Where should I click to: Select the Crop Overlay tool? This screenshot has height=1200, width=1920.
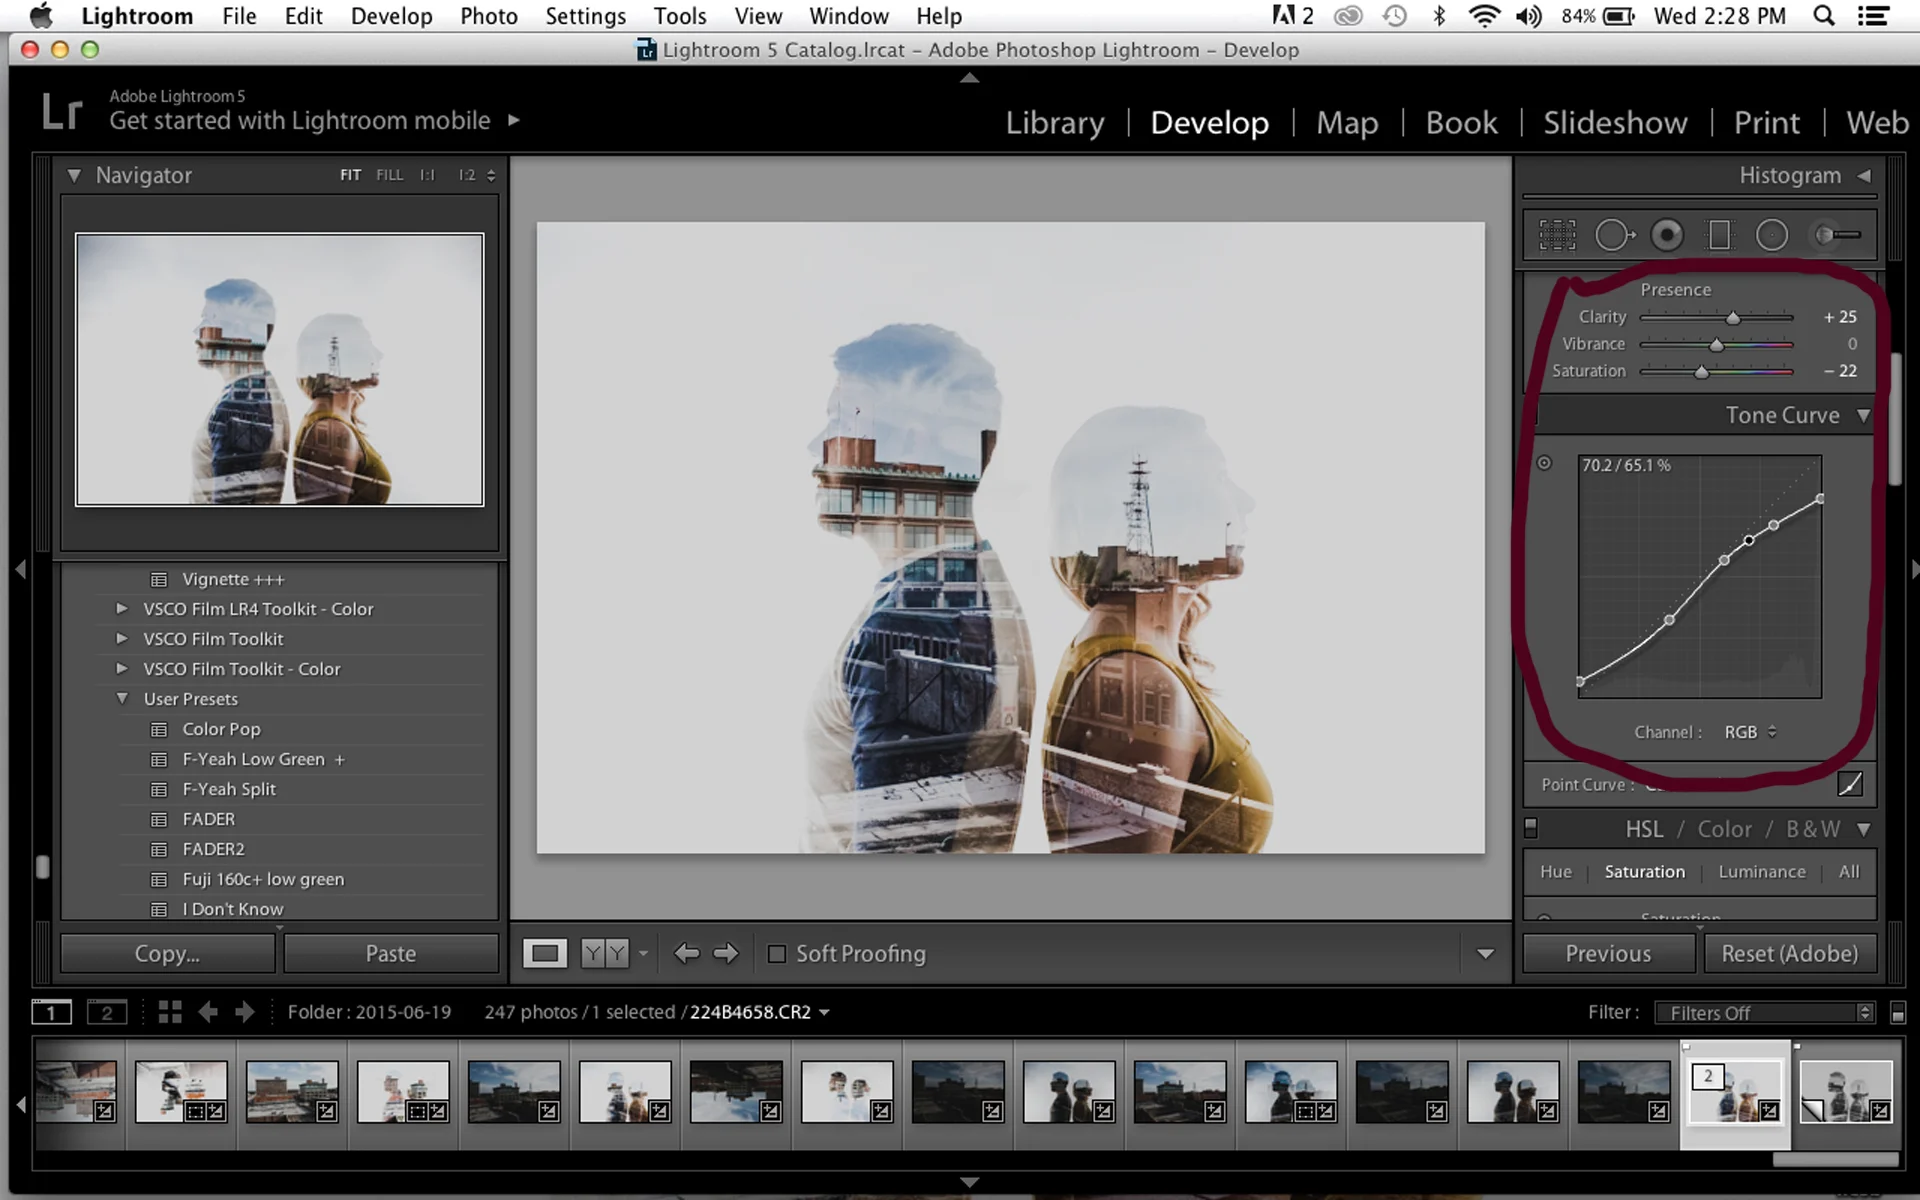1557,235
